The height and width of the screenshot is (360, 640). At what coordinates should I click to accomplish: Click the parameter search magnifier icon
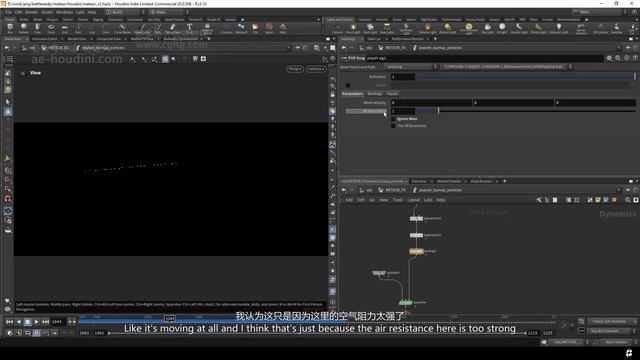[618, 58]
